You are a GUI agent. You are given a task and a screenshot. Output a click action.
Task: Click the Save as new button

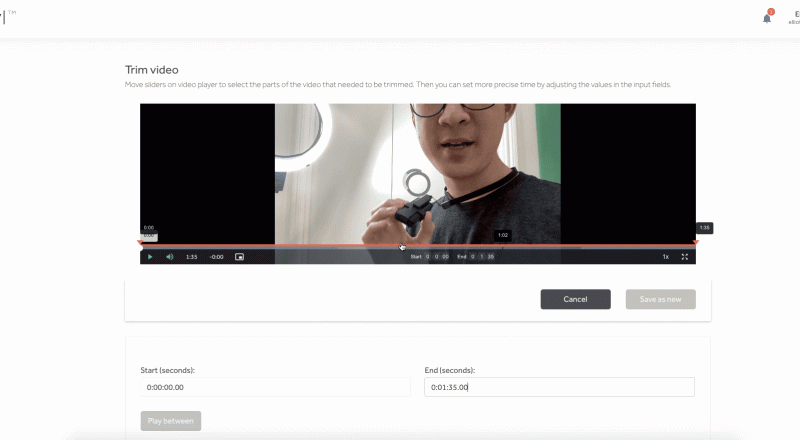(660, 299)
